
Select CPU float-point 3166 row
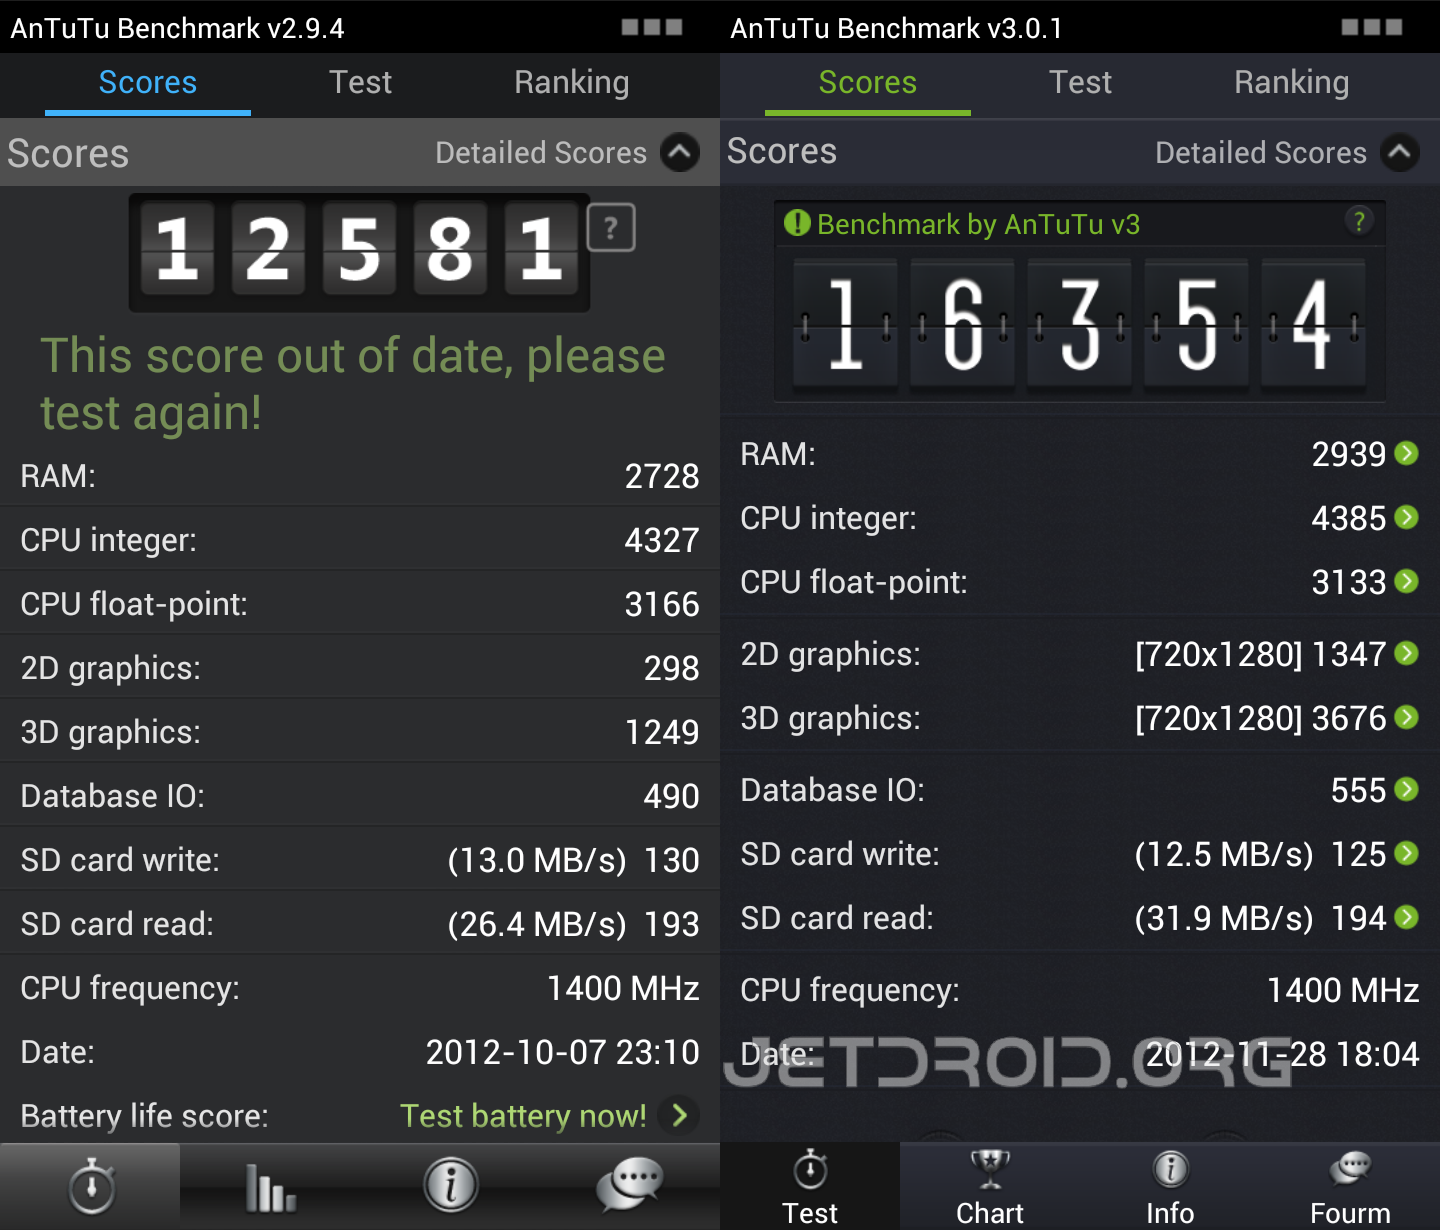(360, 604)
